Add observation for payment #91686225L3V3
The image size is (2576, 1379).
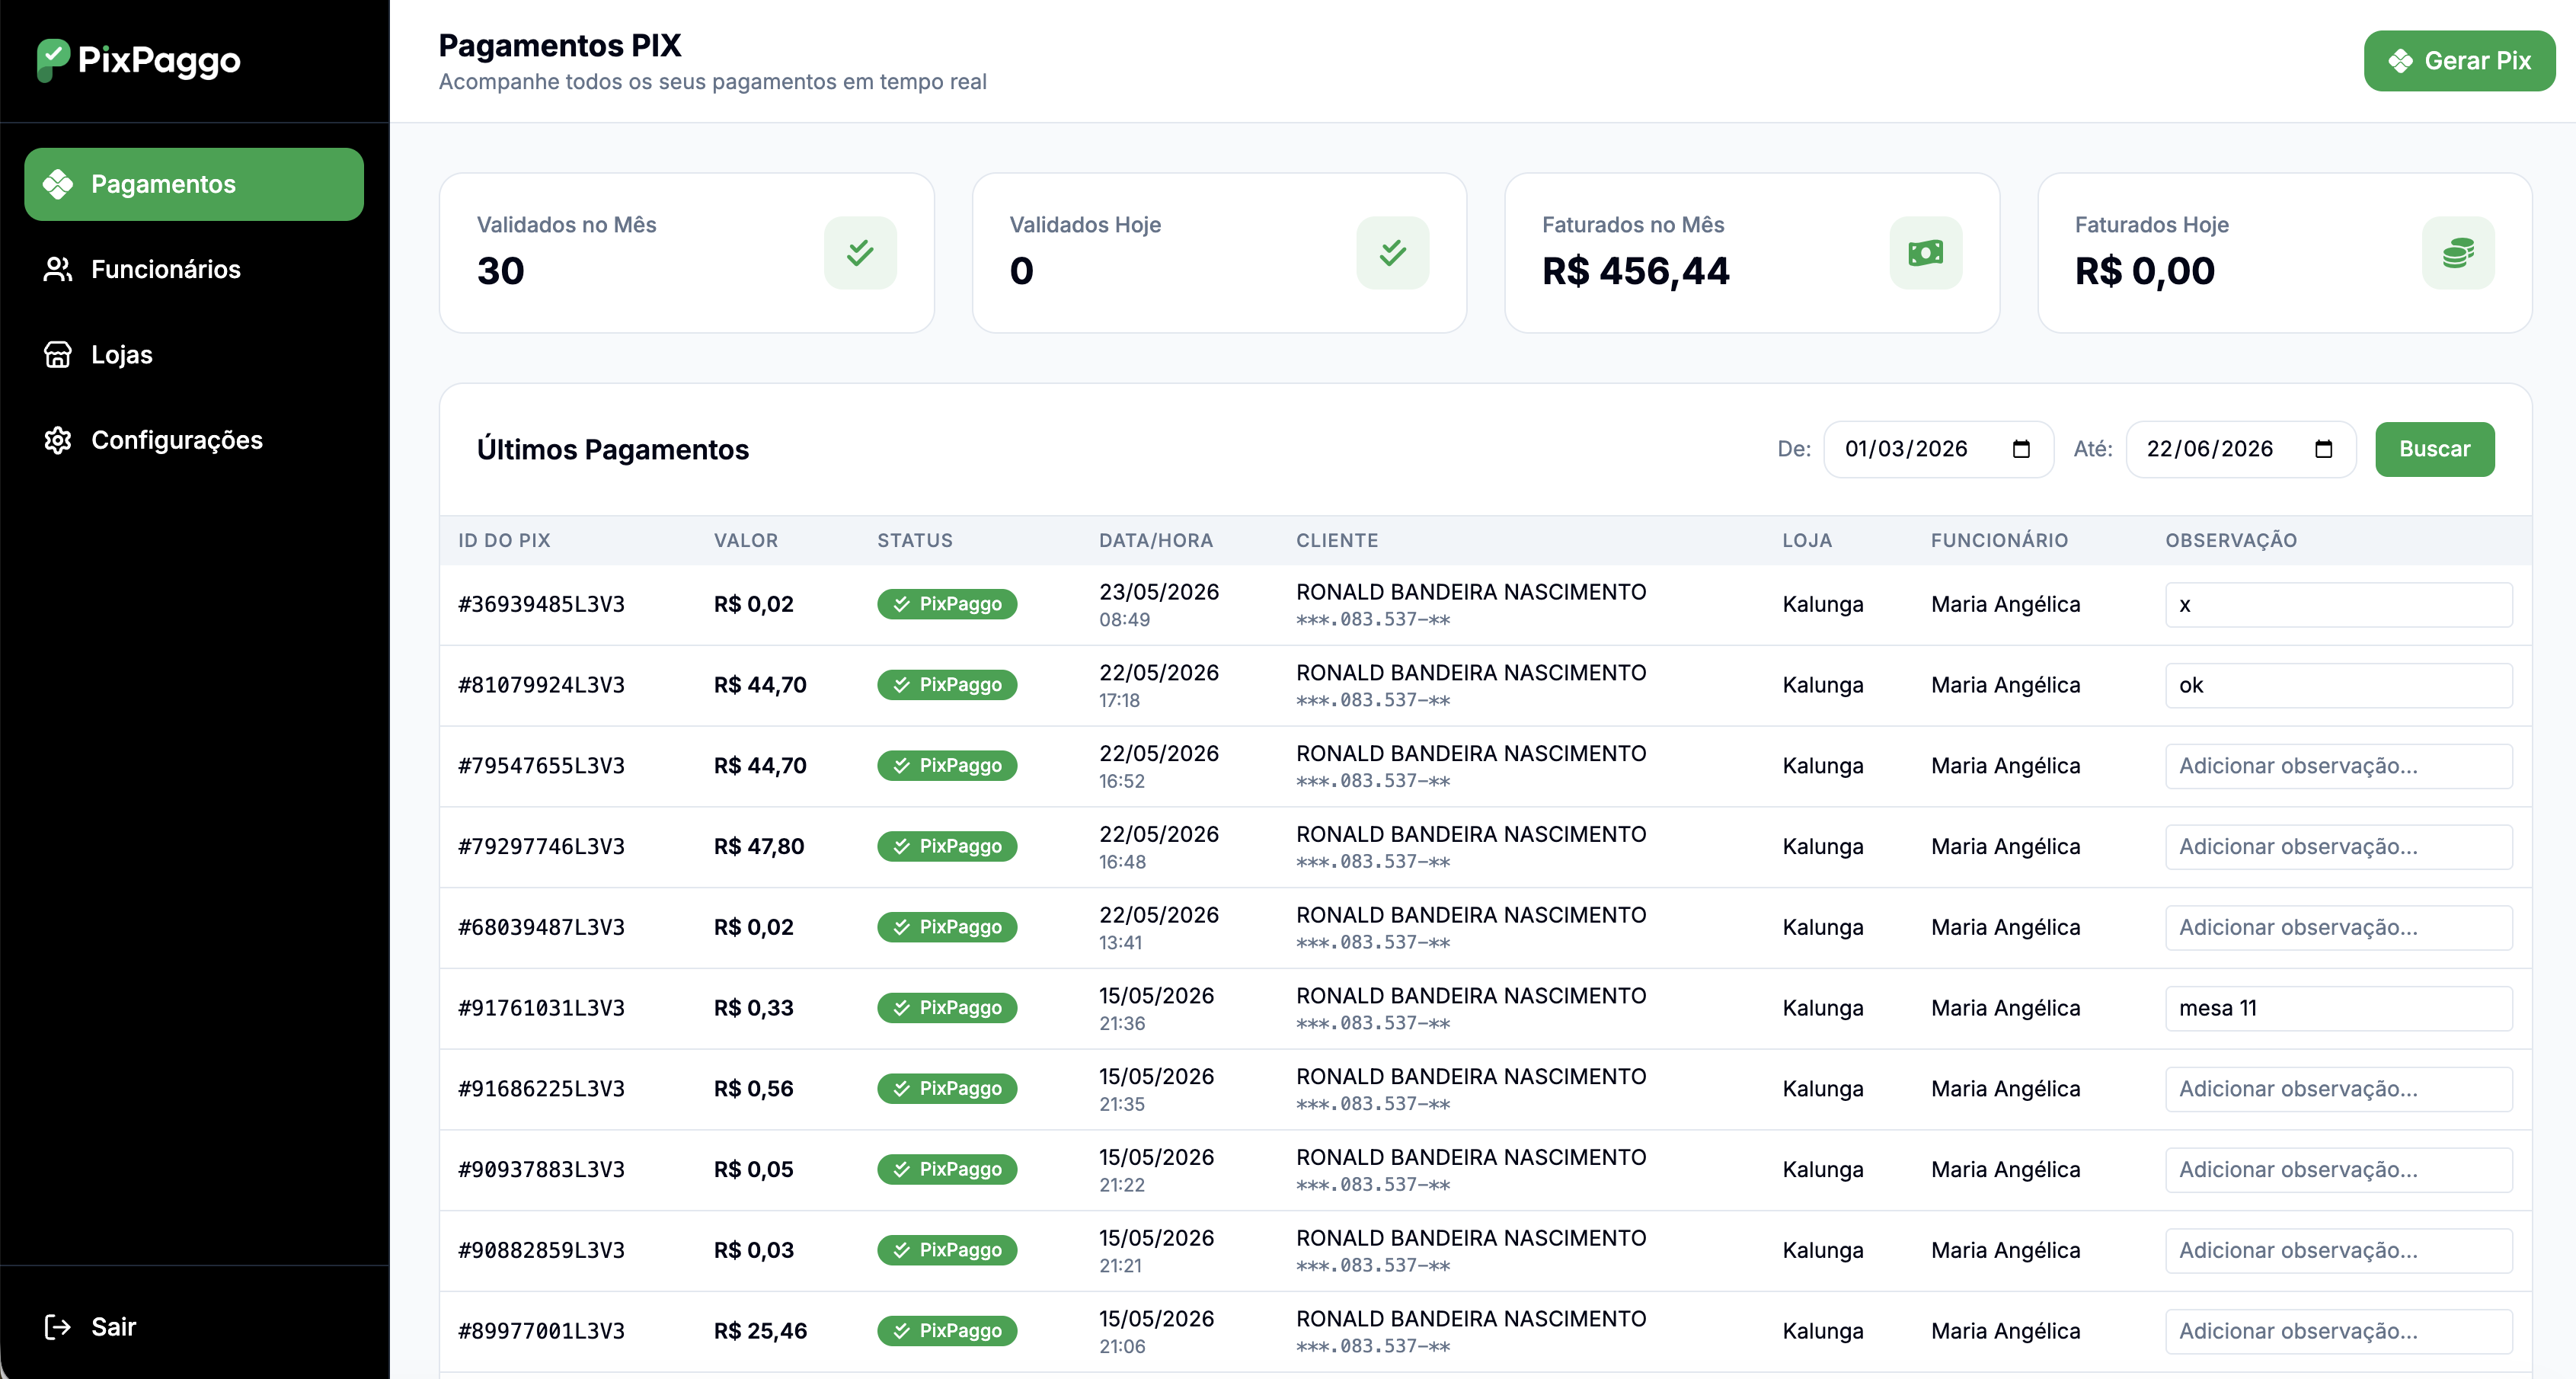[2339, 1089]
